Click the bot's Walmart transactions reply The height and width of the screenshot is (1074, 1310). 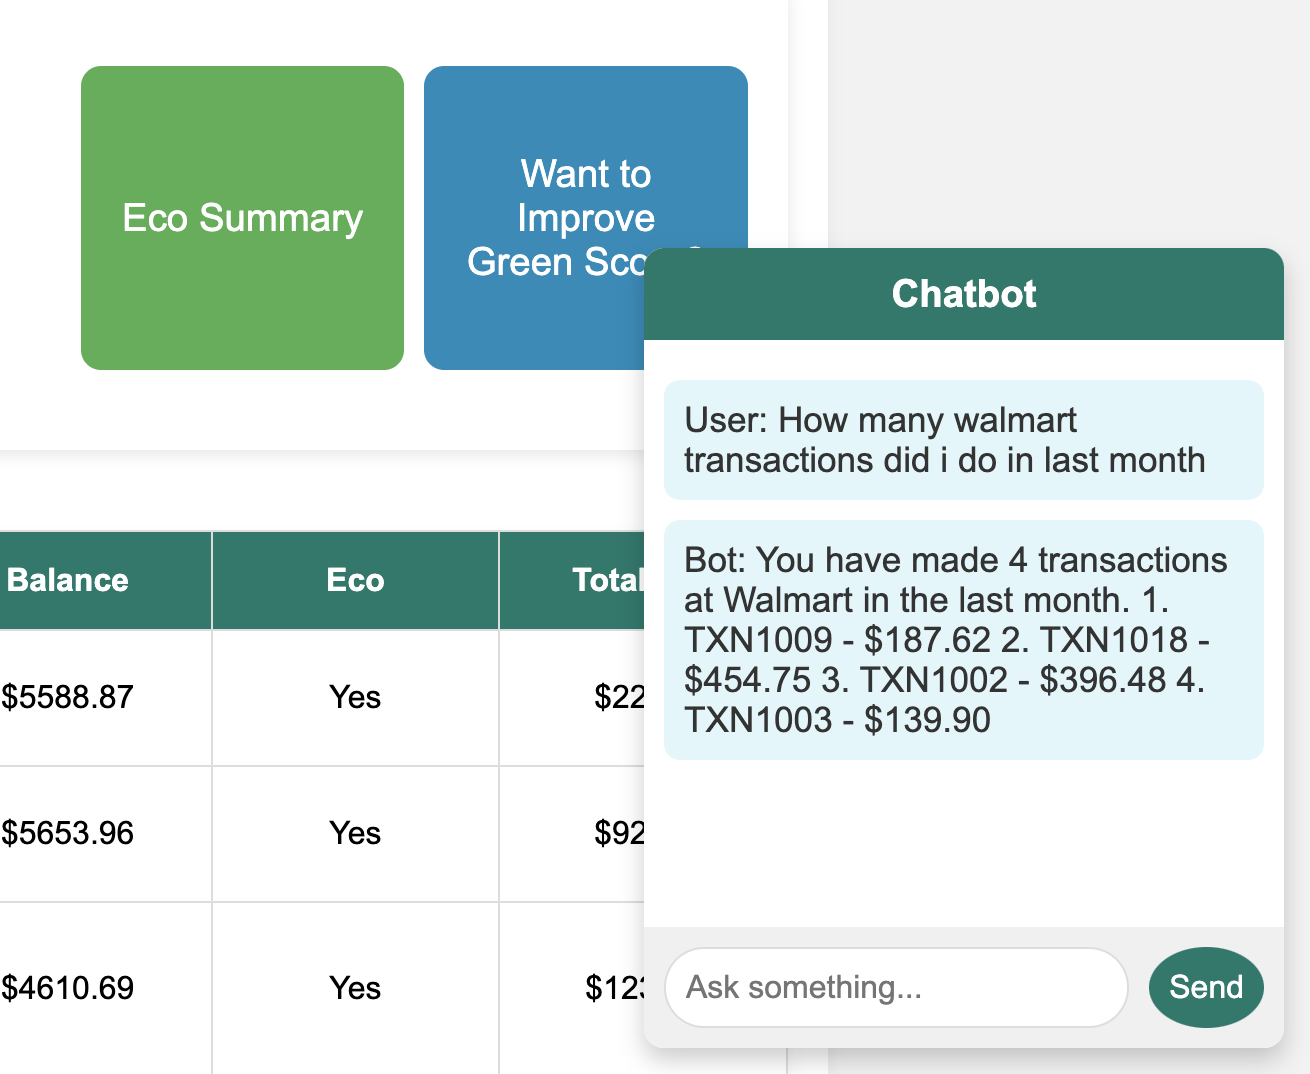coord(963,640)
